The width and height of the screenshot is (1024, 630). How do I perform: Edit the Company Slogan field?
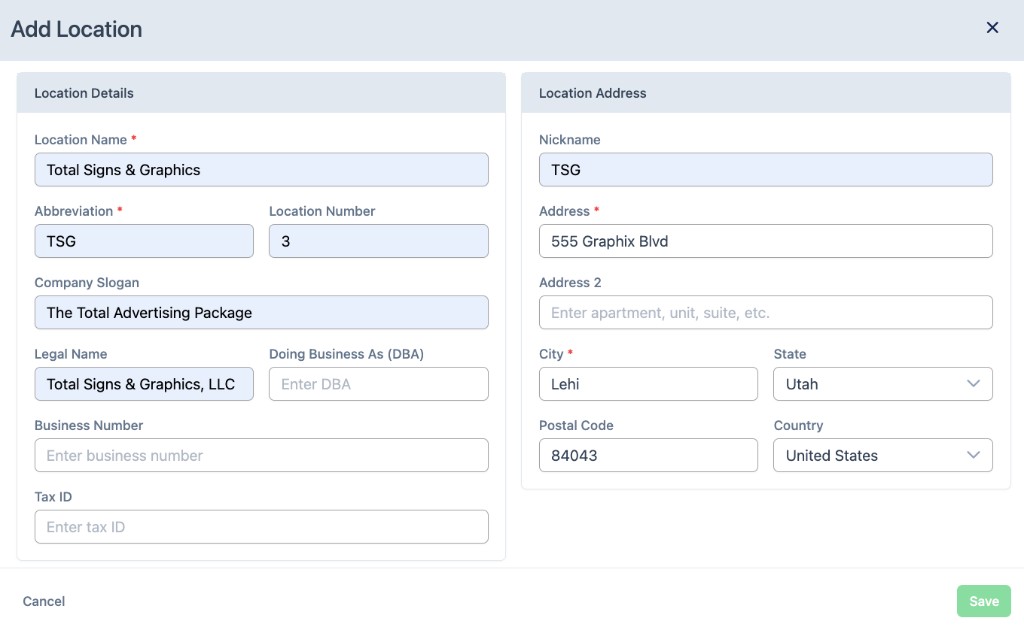pyautogui.click(x=261, y=312)
